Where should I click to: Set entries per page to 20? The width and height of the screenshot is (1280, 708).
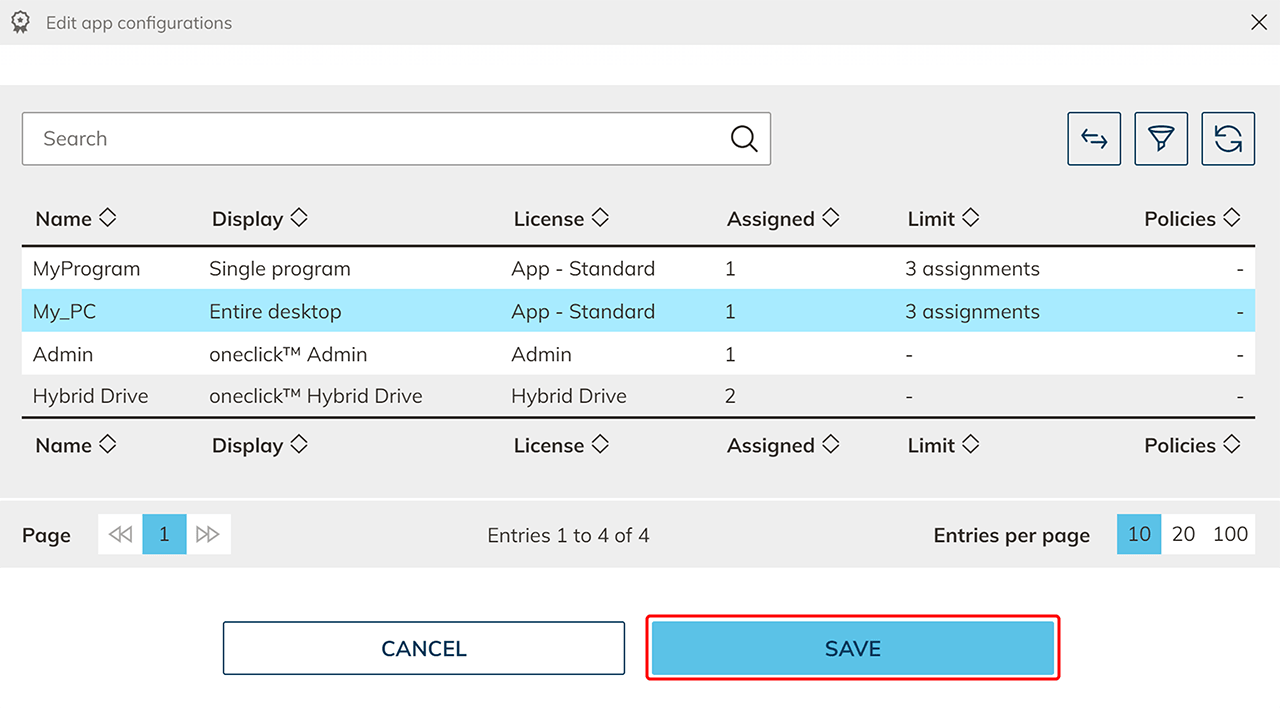click(x=1183, y=535)
